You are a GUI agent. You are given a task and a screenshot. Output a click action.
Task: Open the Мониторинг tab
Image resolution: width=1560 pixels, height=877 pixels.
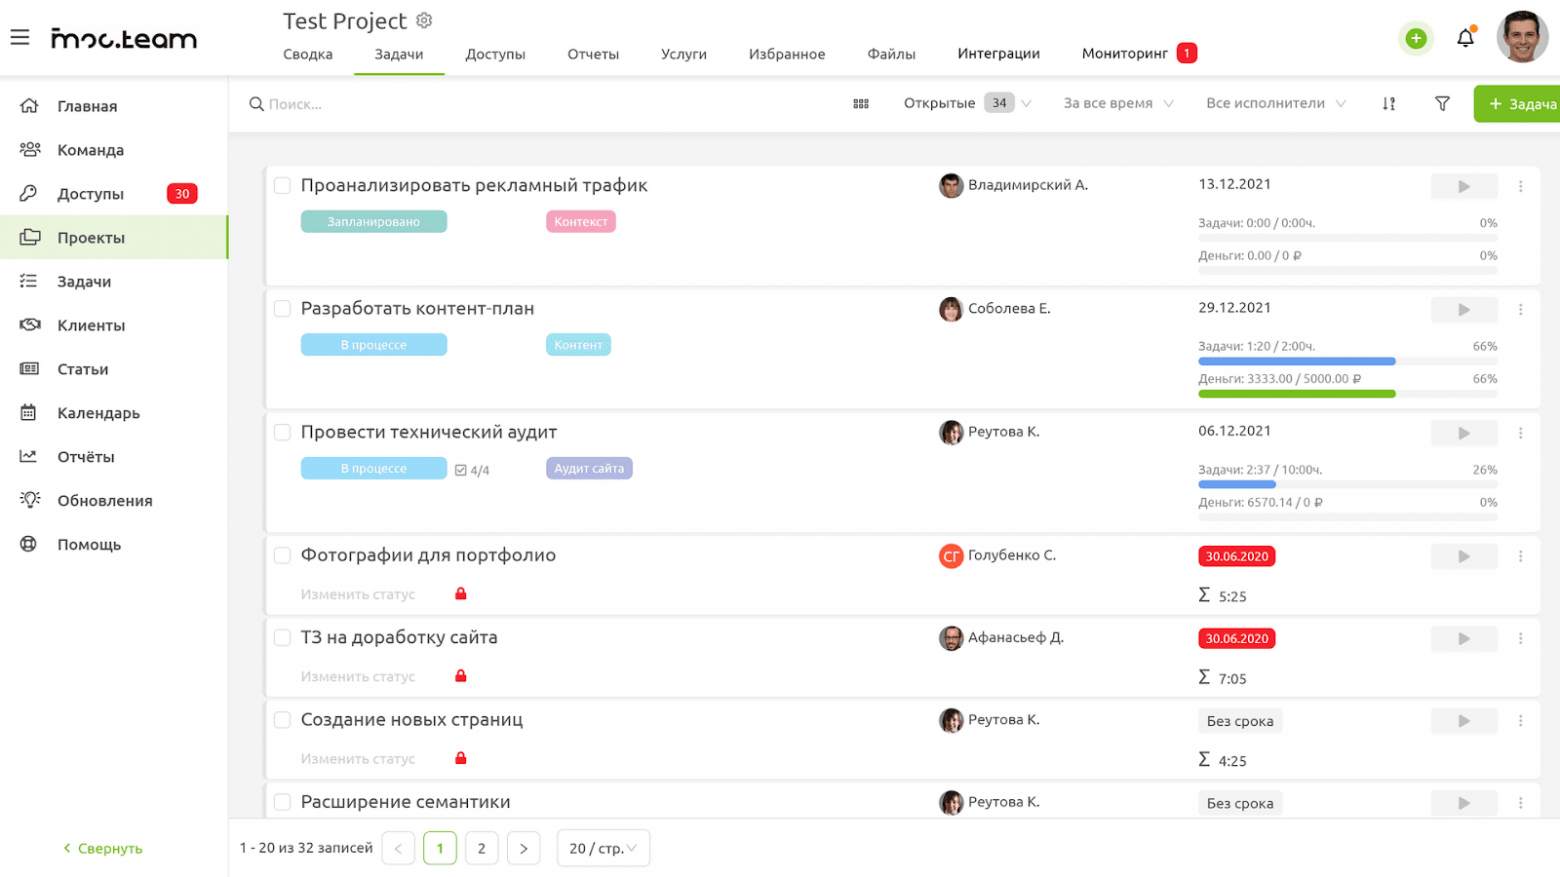1125,54
